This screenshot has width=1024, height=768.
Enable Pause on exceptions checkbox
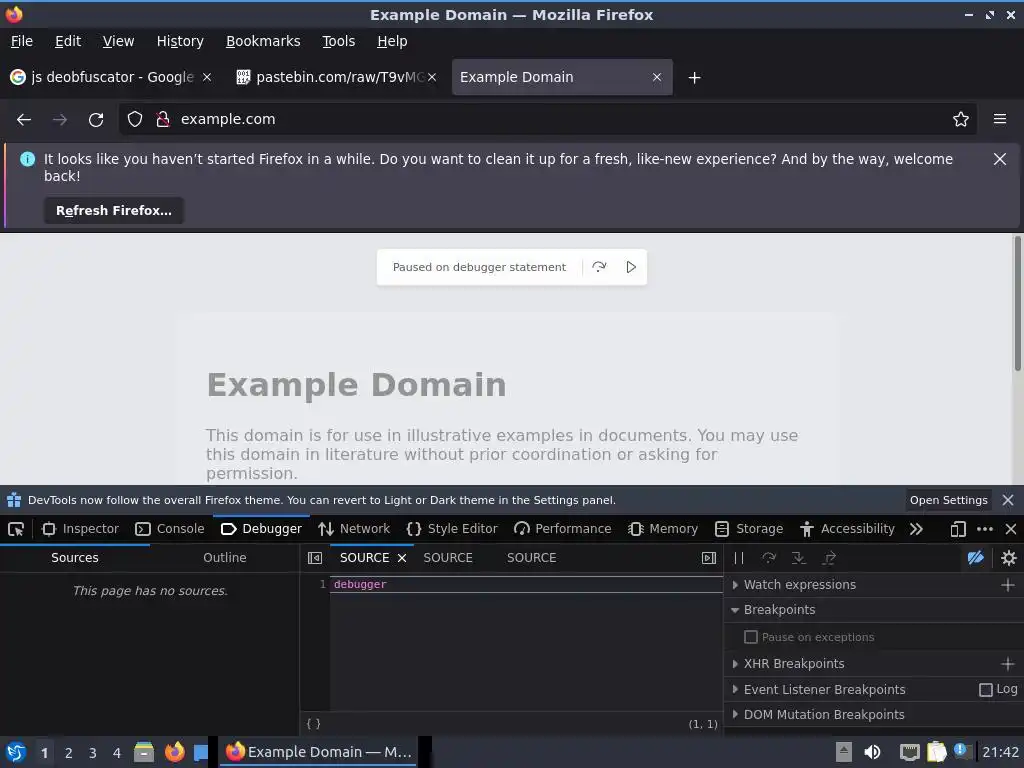751,637
